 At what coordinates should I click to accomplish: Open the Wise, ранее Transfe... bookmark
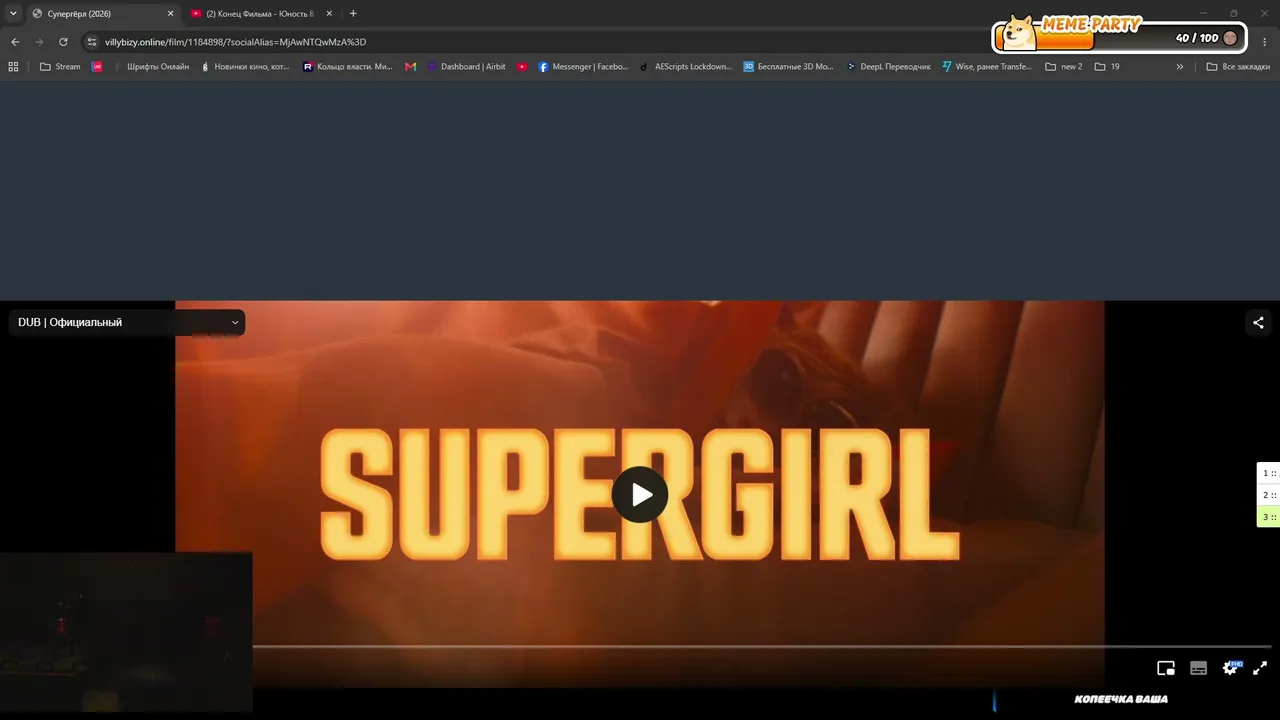point(987,67)
